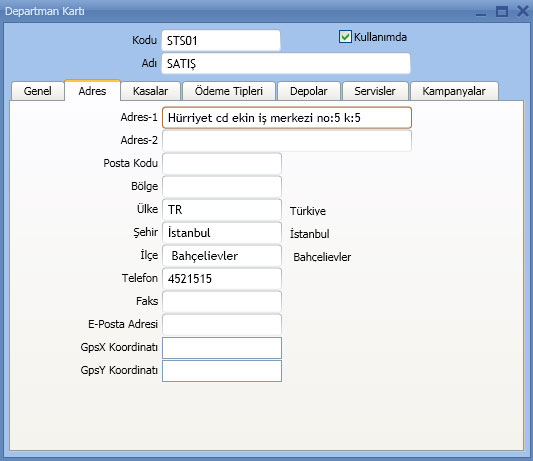Focus the Faks input field
Viewport: 533px width, 461px height.
[222, 302]
